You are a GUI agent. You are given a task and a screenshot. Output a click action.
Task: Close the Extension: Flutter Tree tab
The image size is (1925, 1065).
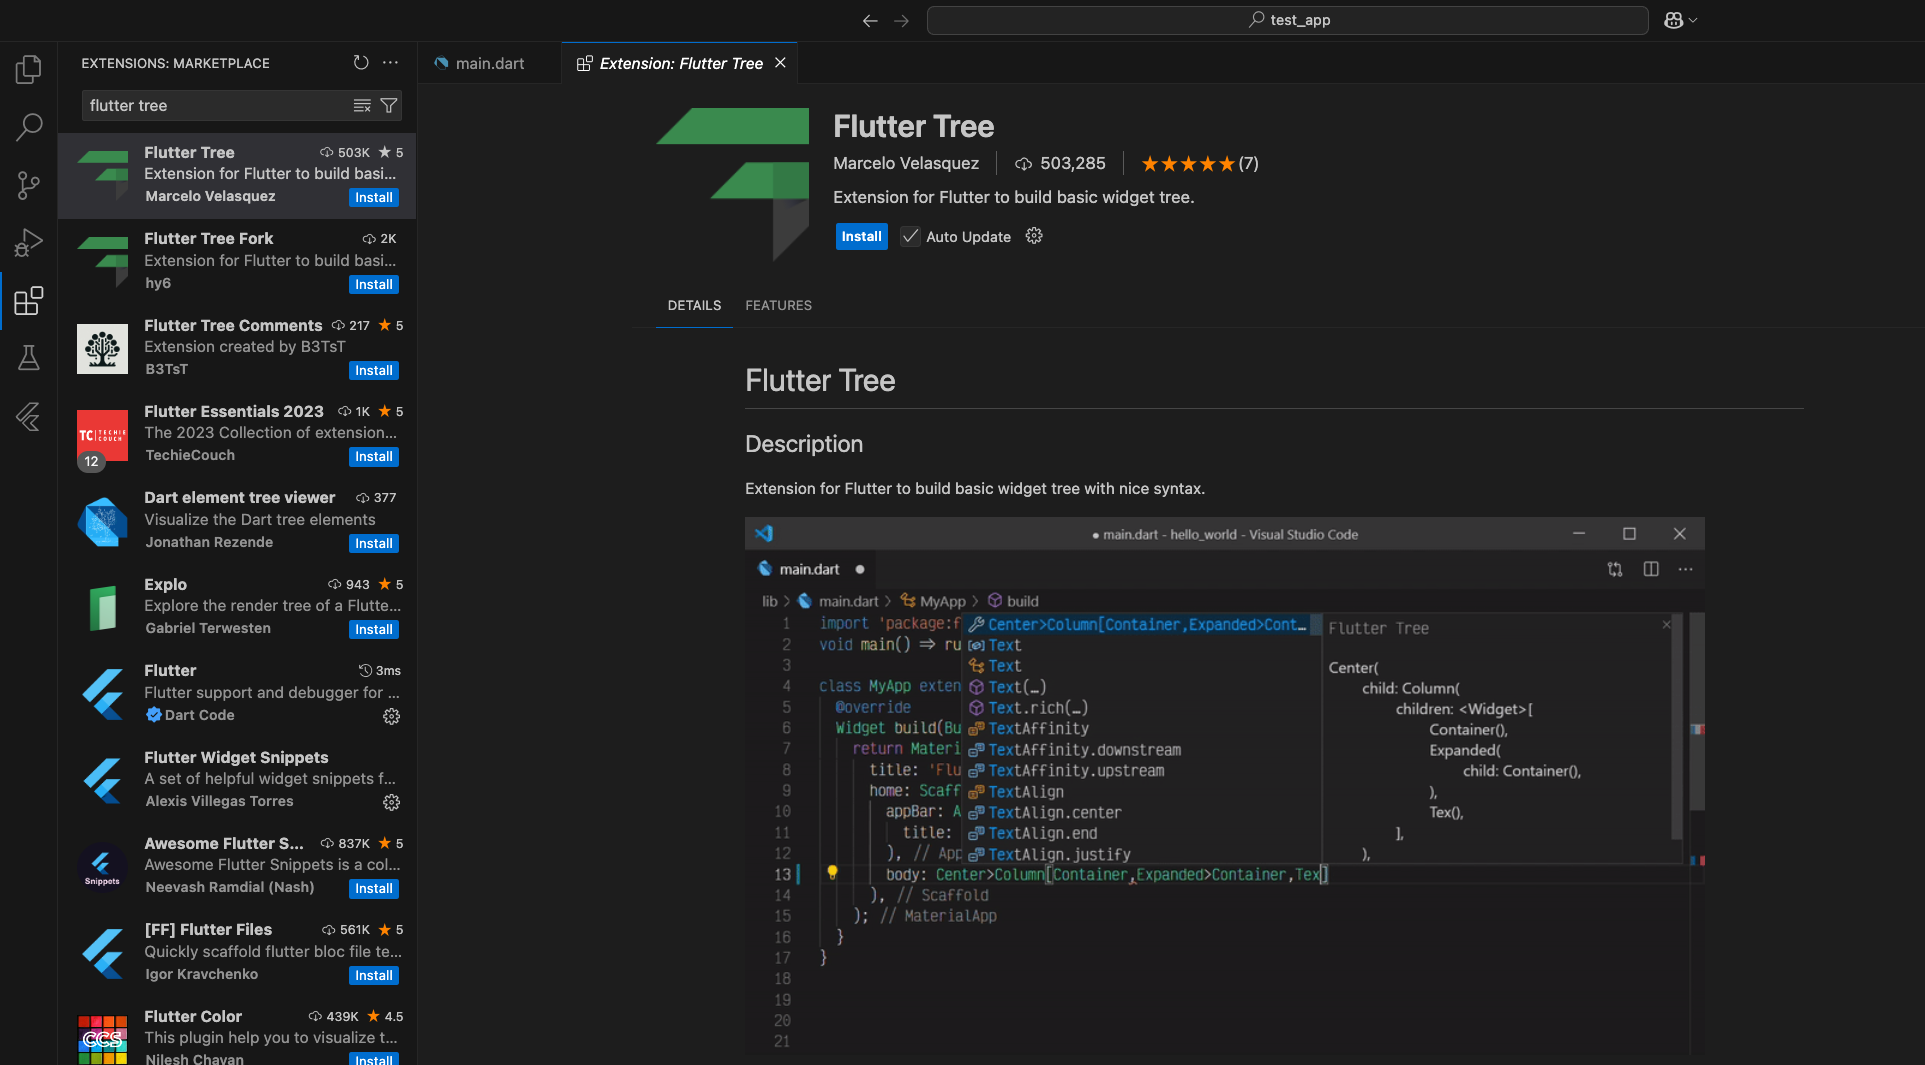(x=780, y=63)
